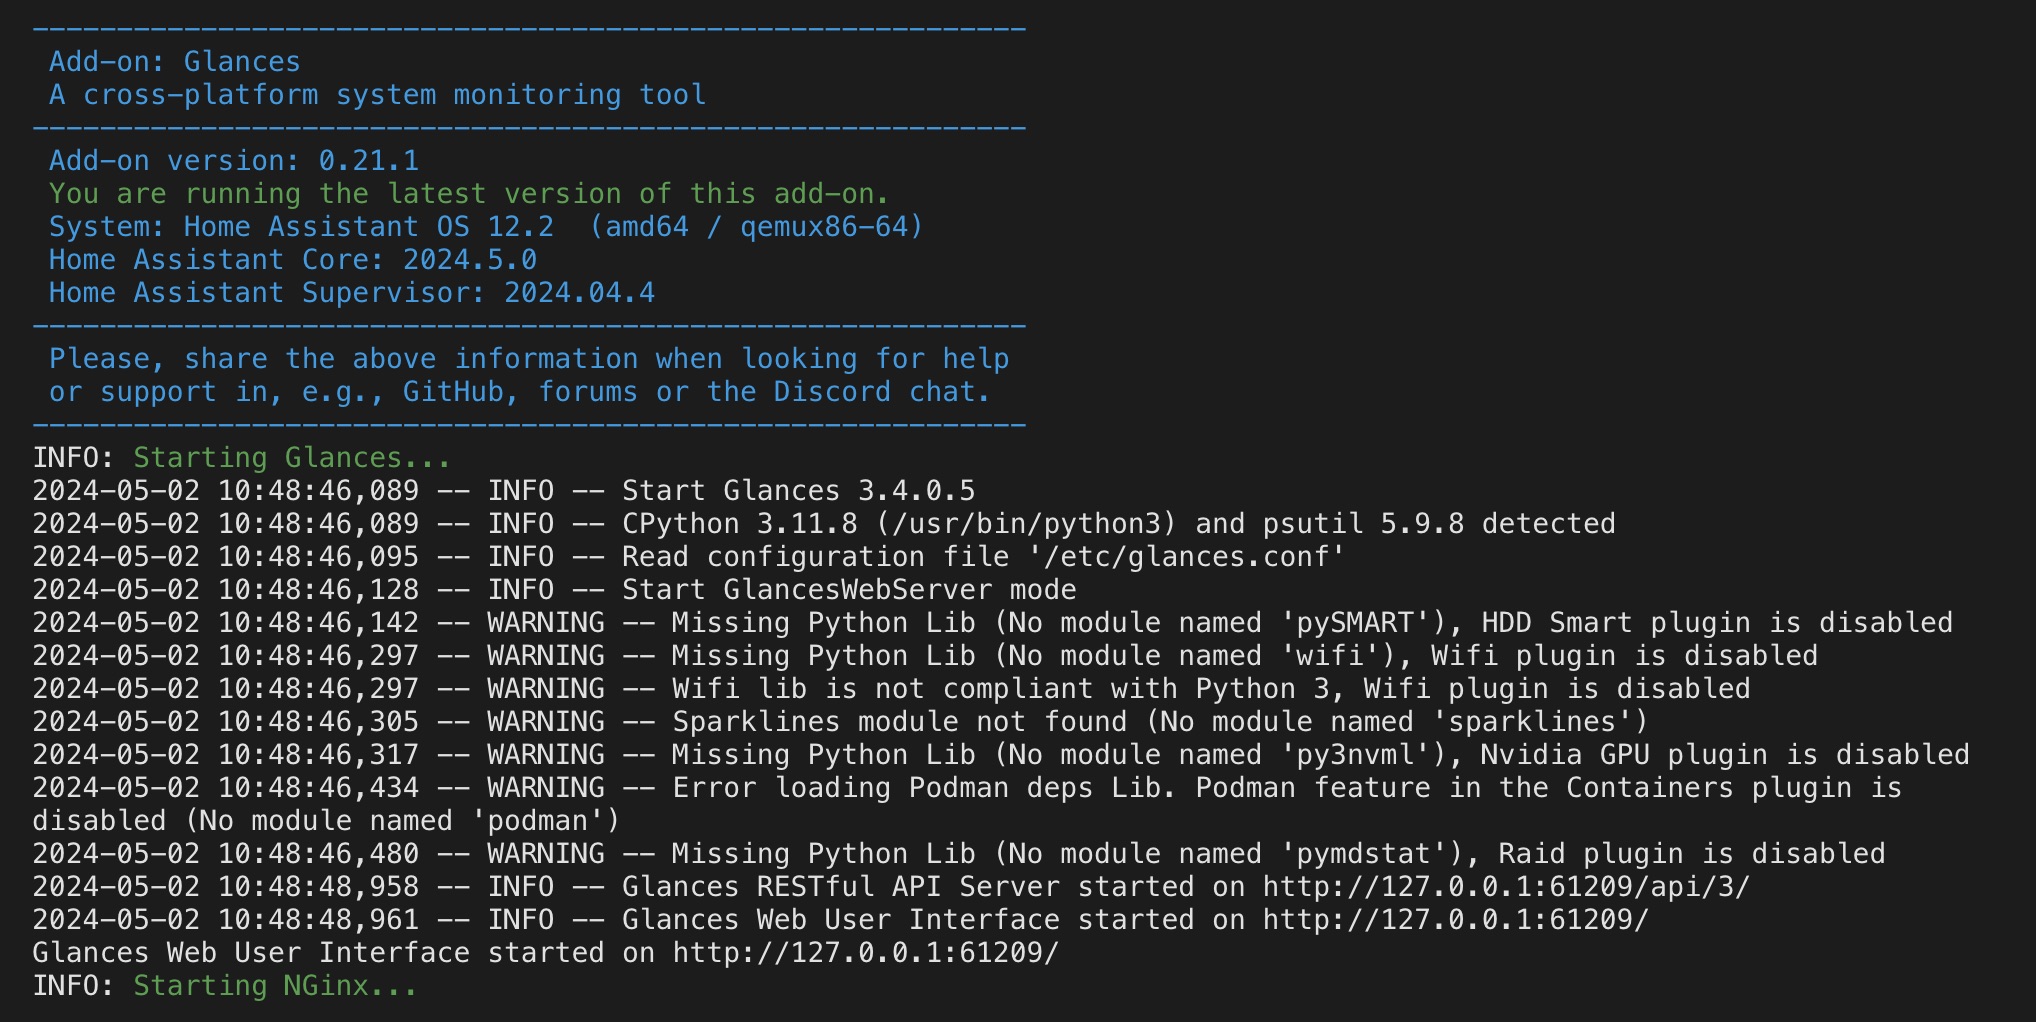
Task: Click the Home Assistant Core 2024.5.0 line
Action: point(293,260)
